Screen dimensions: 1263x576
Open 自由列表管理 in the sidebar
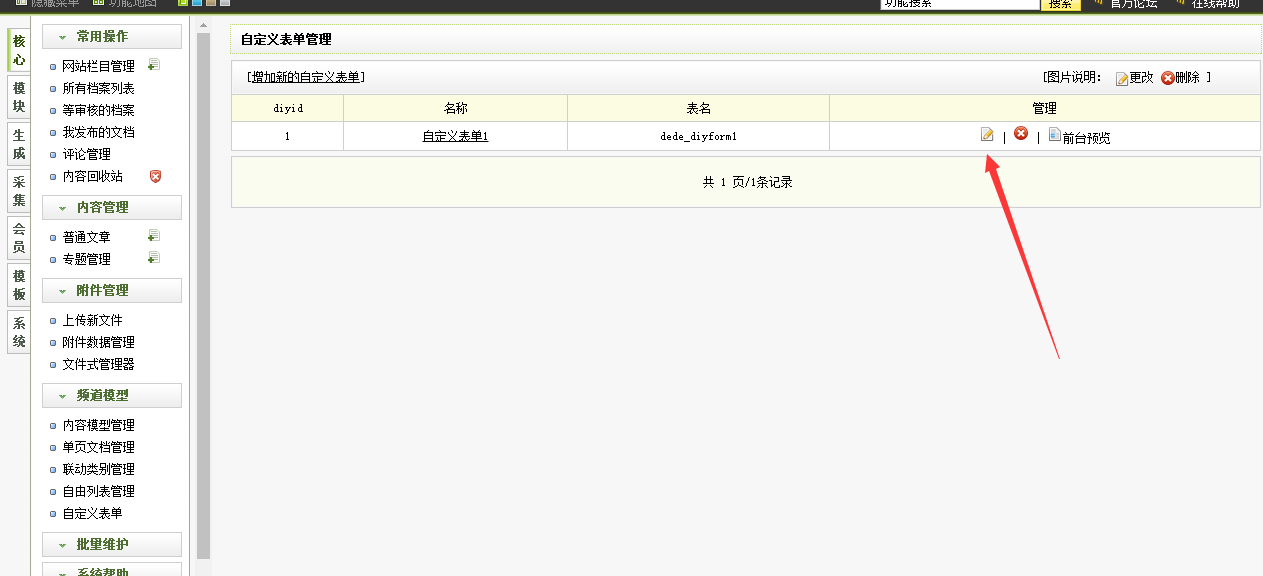click(98, 491)
